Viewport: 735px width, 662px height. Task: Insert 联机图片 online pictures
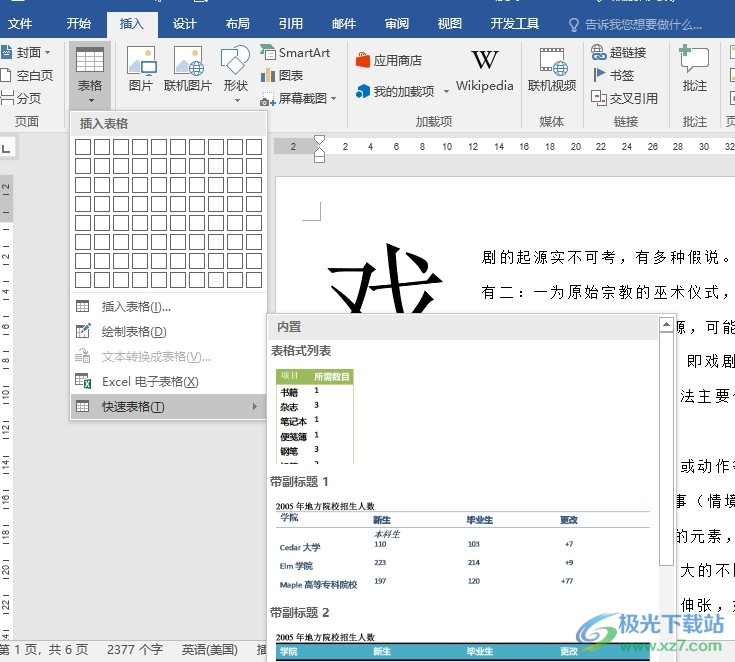click(x=188, y=69)
